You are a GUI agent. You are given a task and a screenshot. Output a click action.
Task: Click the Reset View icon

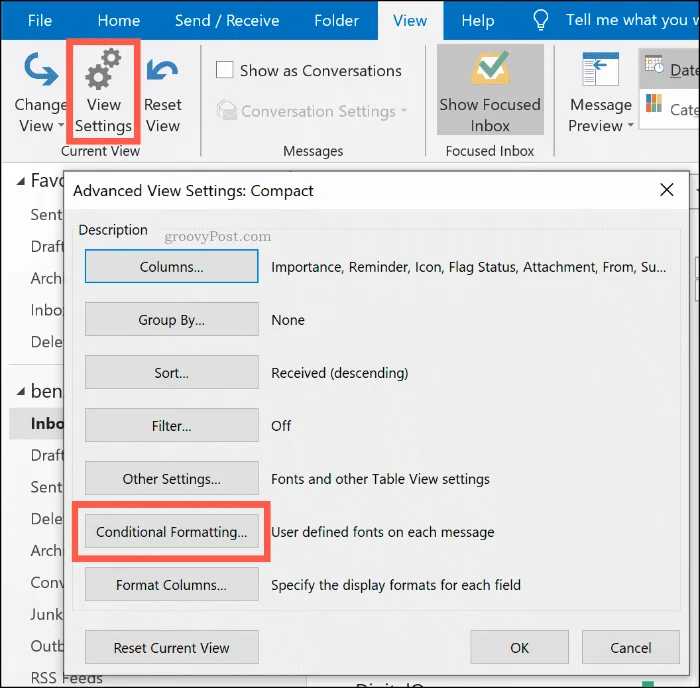click(162, 70)
